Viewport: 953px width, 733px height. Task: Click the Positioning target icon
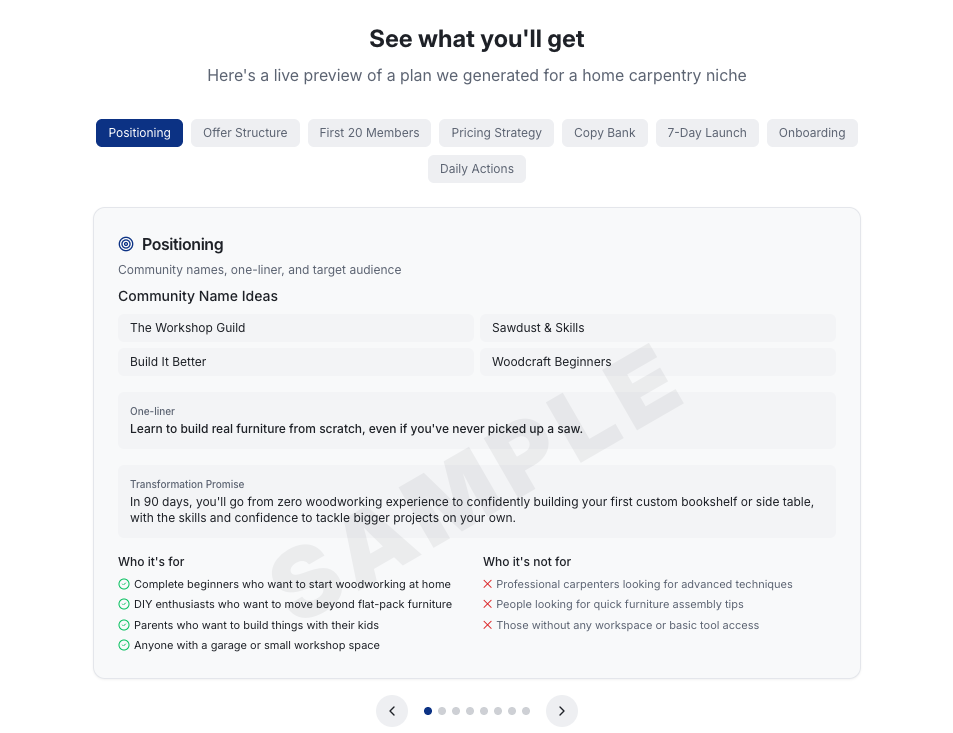[126, 244]
